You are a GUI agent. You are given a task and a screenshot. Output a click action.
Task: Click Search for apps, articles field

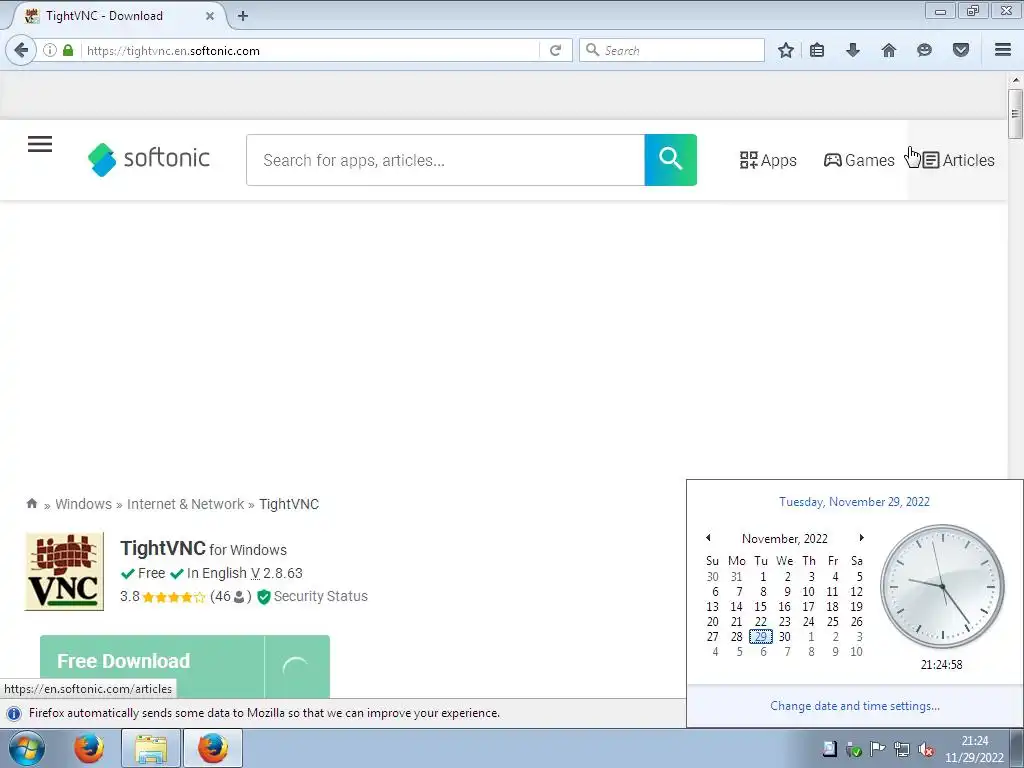point(445,160)
